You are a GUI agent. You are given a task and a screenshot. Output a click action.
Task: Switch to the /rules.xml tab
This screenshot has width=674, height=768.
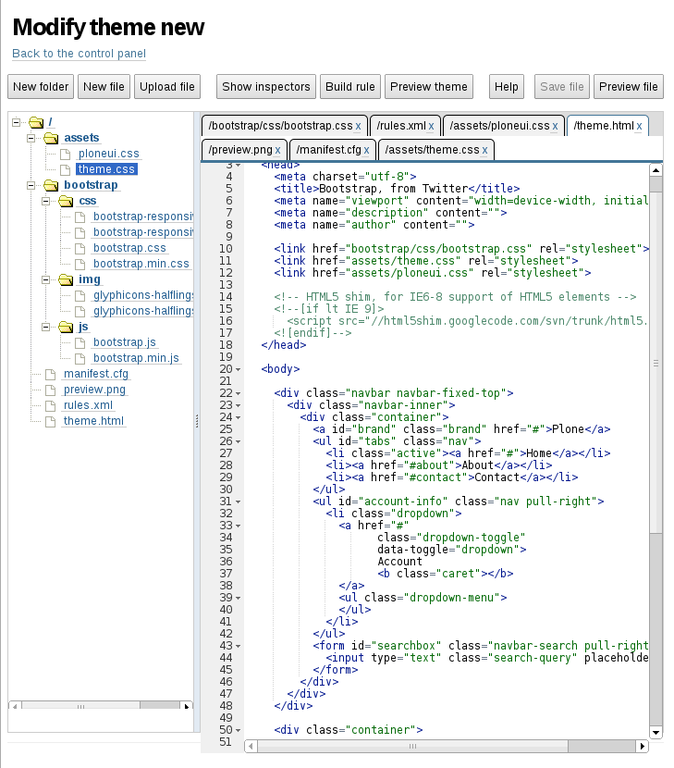tap(401, 126)
